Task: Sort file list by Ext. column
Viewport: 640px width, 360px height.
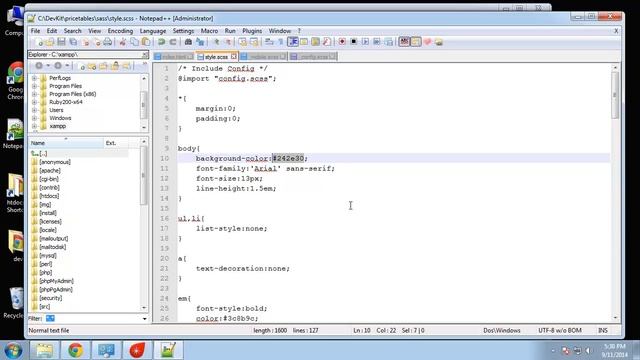Action: point(116,143)
